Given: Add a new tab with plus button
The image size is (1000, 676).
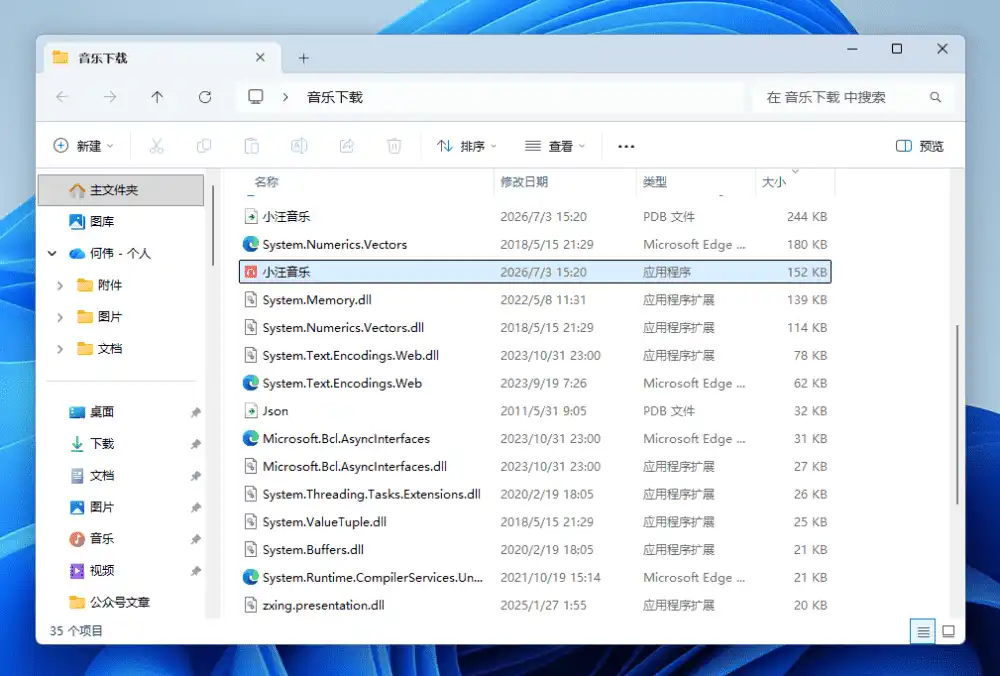Looking at the screenshot, I should [304, 58].
